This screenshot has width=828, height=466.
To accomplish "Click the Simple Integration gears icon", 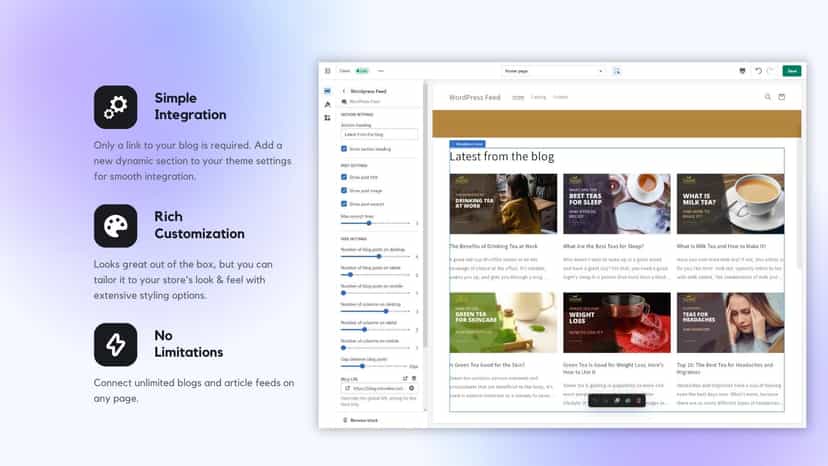I will (x=116, y=107).
